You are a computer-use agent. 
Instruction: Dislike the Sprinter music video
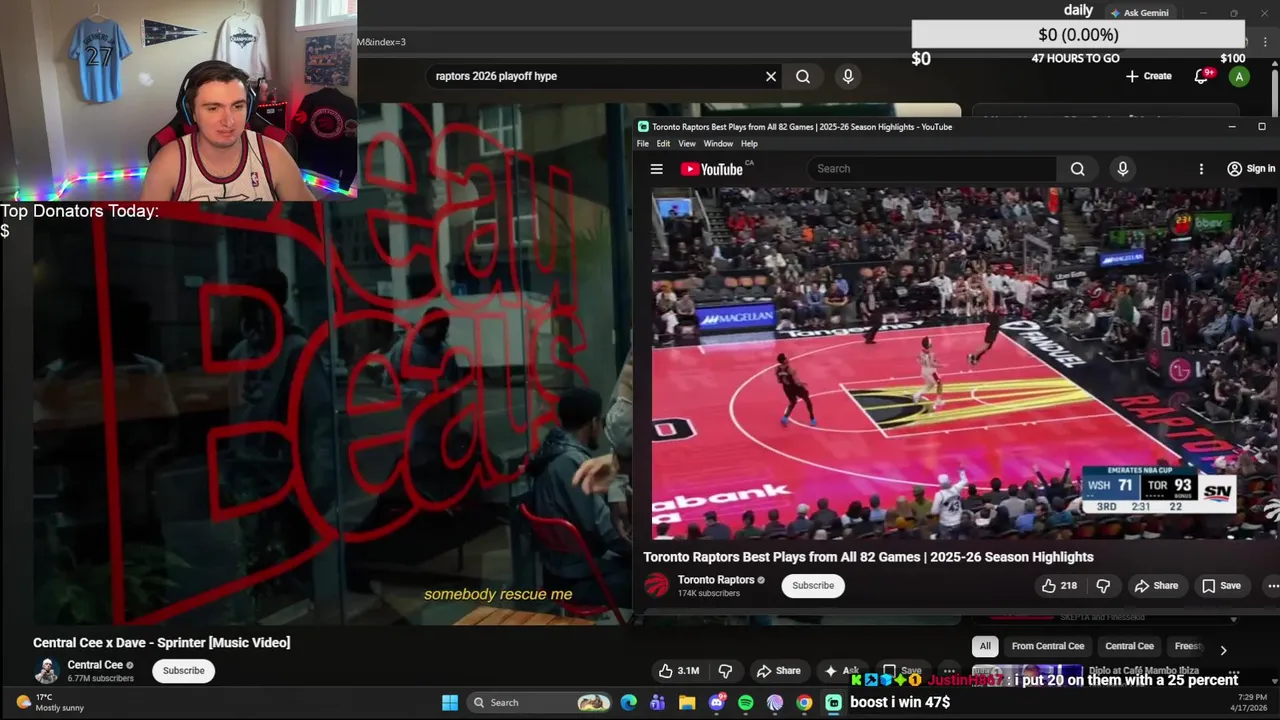pos(726,671)
